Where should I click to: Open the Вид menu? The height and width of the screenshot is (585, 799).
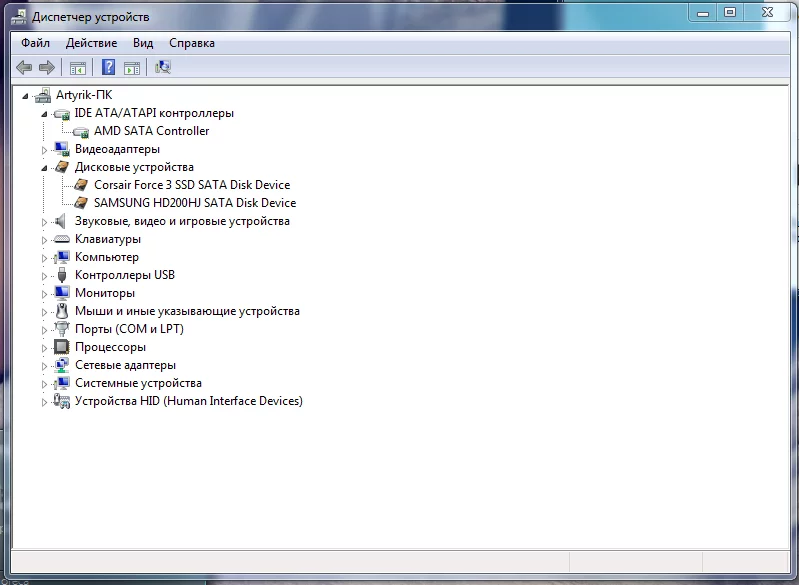(143, 43)
